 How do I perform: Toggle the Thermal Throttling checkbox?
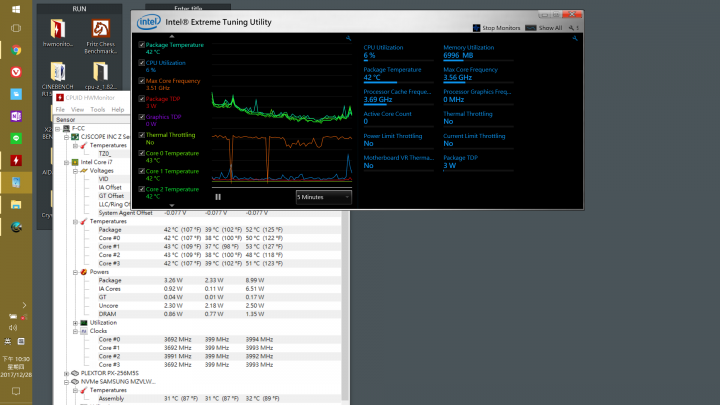[x=141, y=135]
